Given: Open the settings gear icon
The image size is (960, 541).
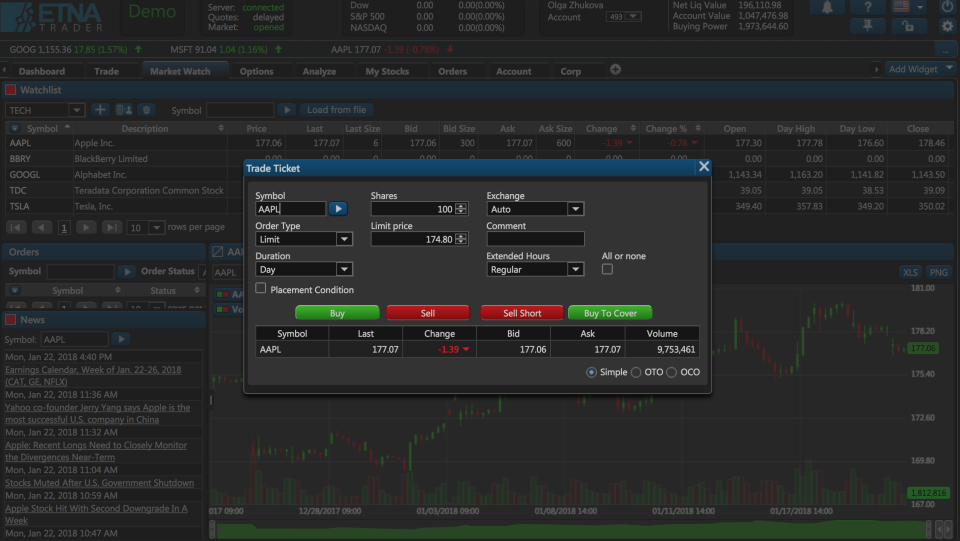Looking at the screenshot, I should click(947, 26).
